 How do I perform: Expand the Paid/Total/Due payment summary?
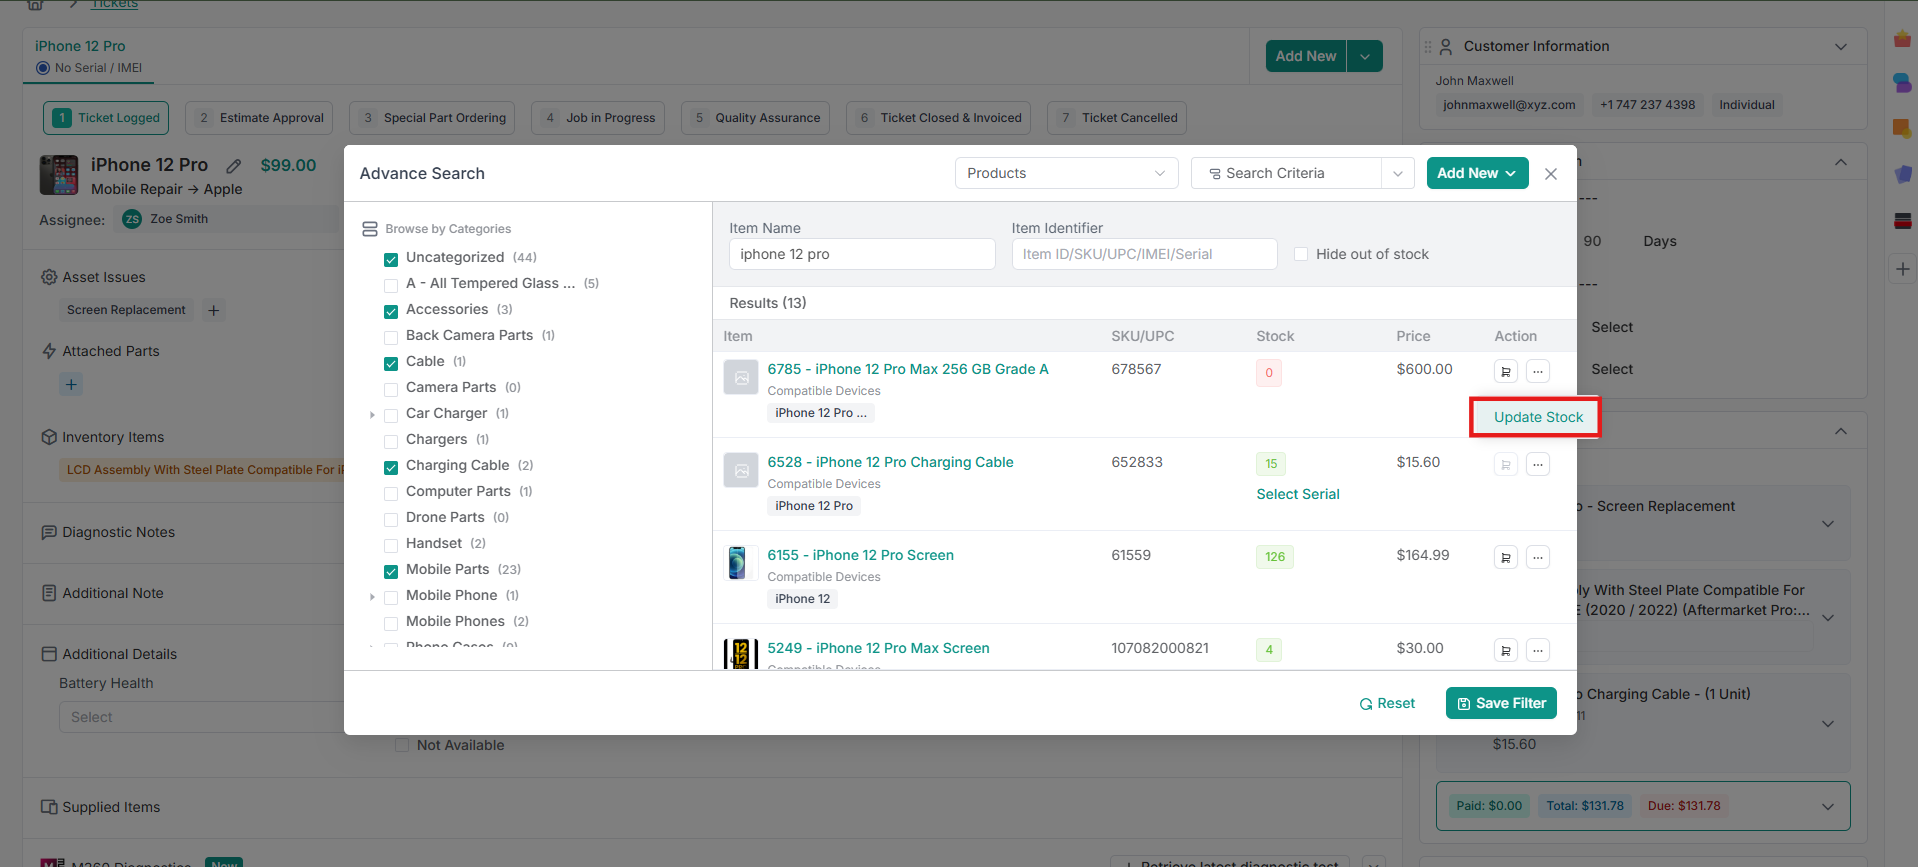[x=1828, y=807]
